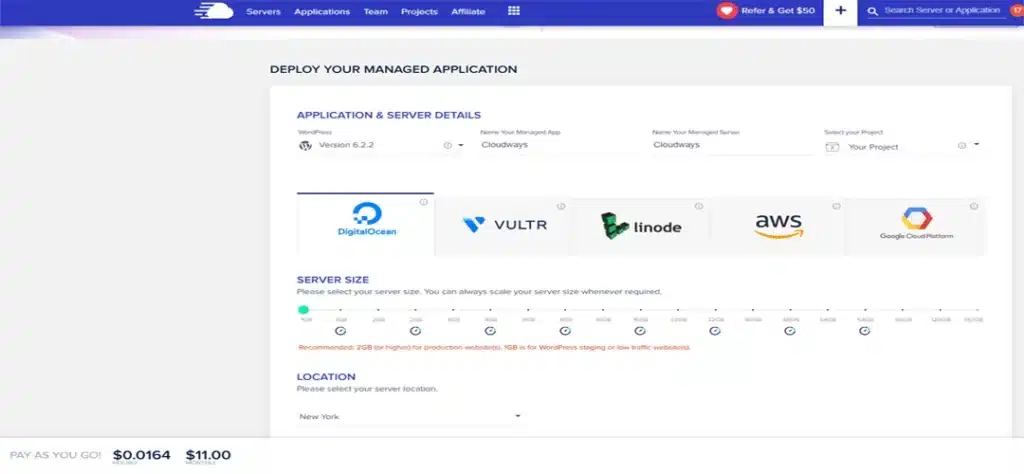This screenshot has height=474, width=1024.
Task: Open the New York location dropdown
Action: 409,416
